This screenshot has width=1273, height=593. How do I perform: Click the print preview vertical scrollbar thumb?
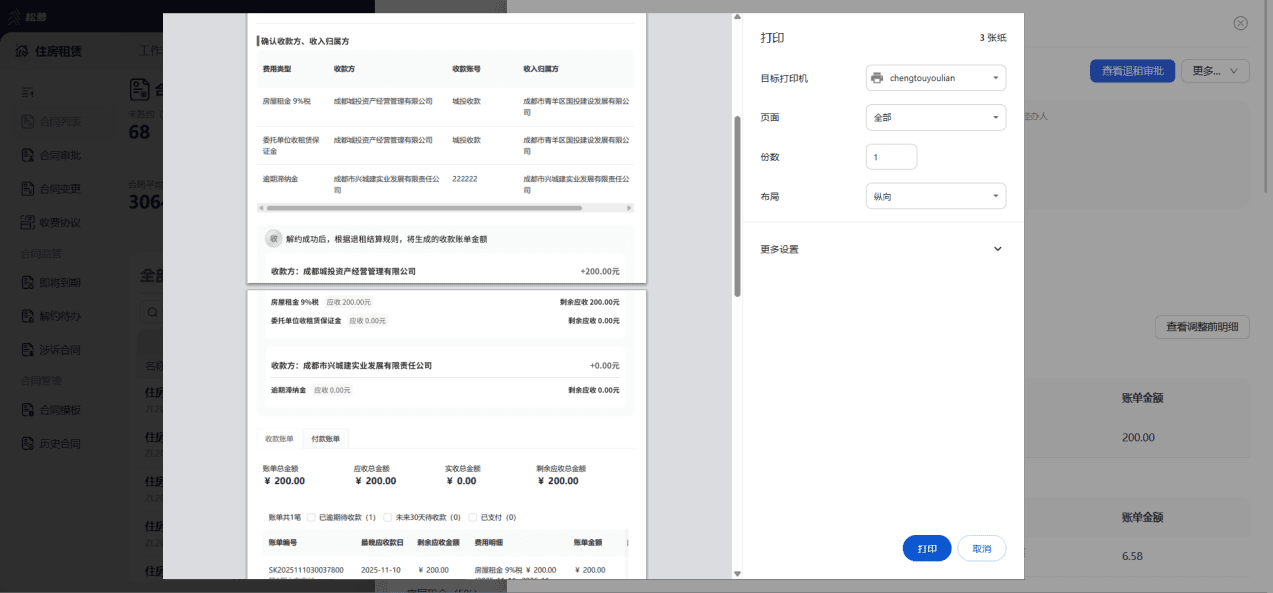[x=737, y=205]
